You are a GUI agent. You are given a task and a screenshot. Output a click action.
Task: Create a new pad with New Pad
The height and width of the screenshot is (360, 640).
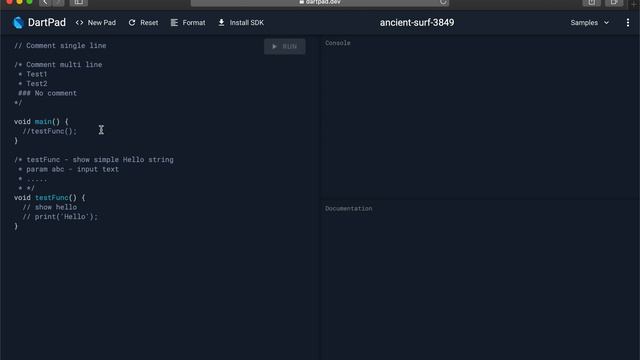coord(96,23)
